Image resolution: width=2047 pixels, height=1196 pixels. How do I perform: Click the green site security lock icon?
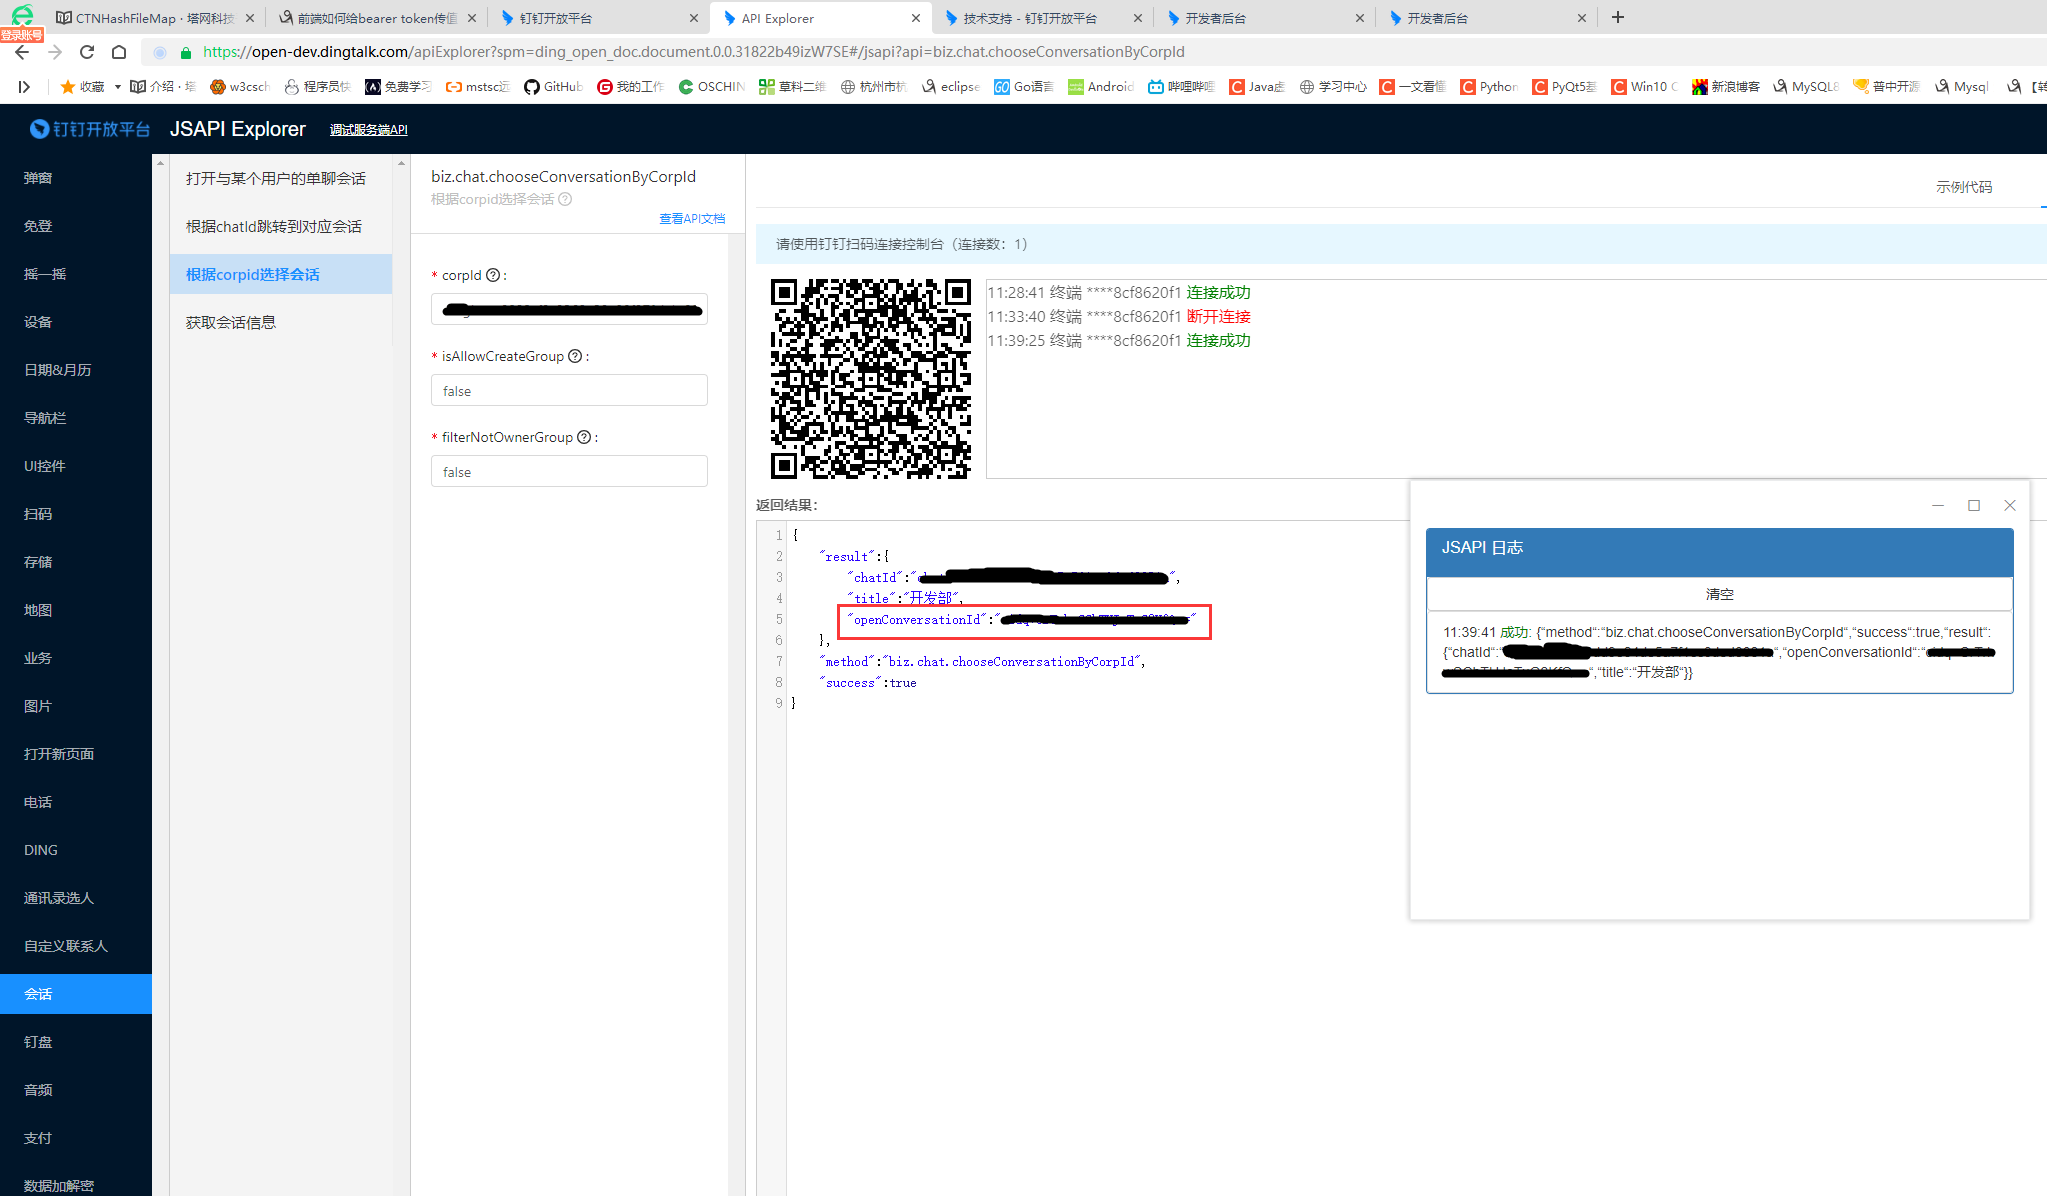click(185, 52)
